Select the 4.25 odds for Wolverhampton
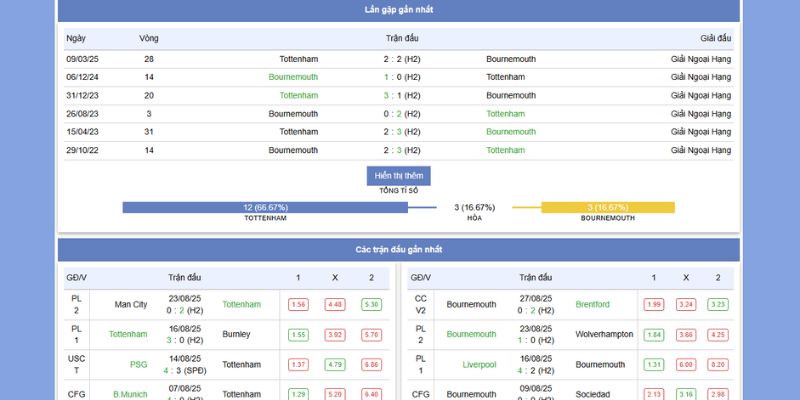Image resolution: width=800 pixels, height=400 pixels. (x=717, y=334)
